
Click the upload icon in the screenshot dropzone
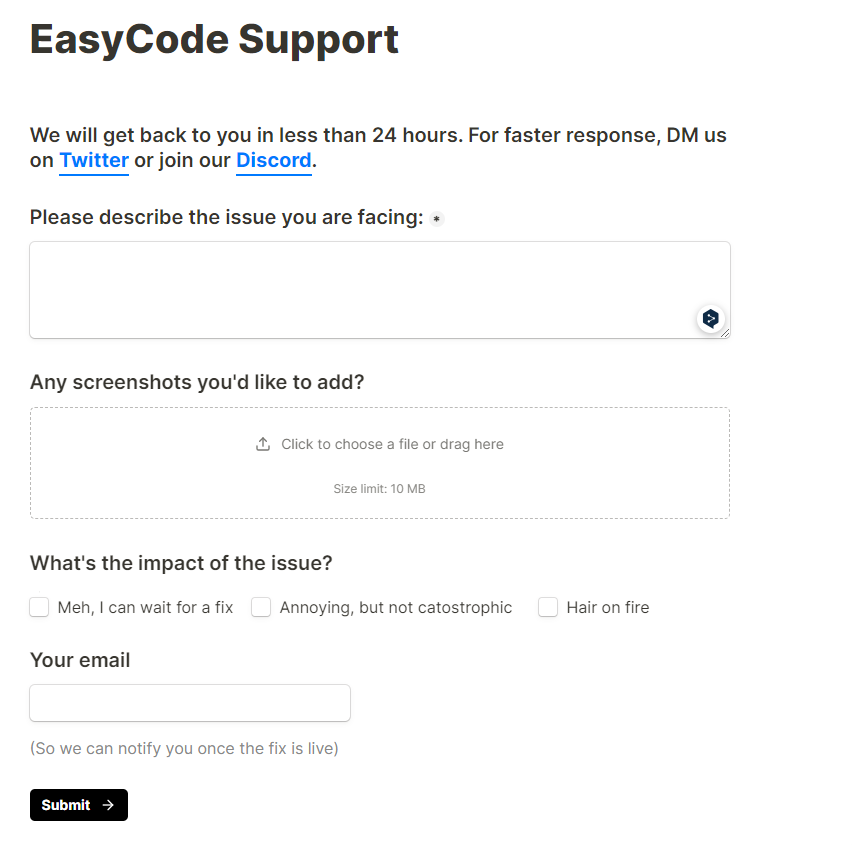(262, 443)
